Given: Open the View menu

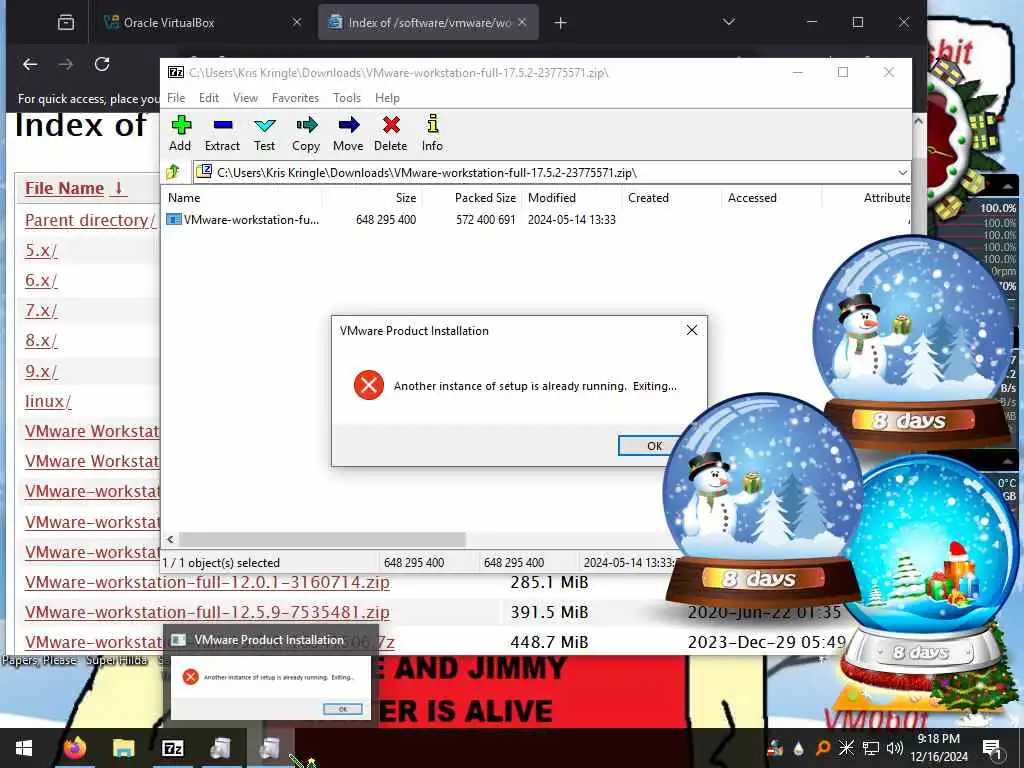Looking at the screenshot, I should click(x=246, y=98).
